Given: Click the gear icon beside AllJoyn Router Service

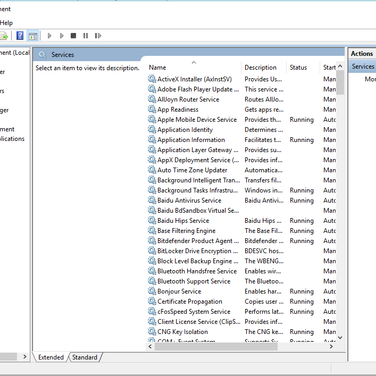Looking at the screenshot, I should [152, 99].
